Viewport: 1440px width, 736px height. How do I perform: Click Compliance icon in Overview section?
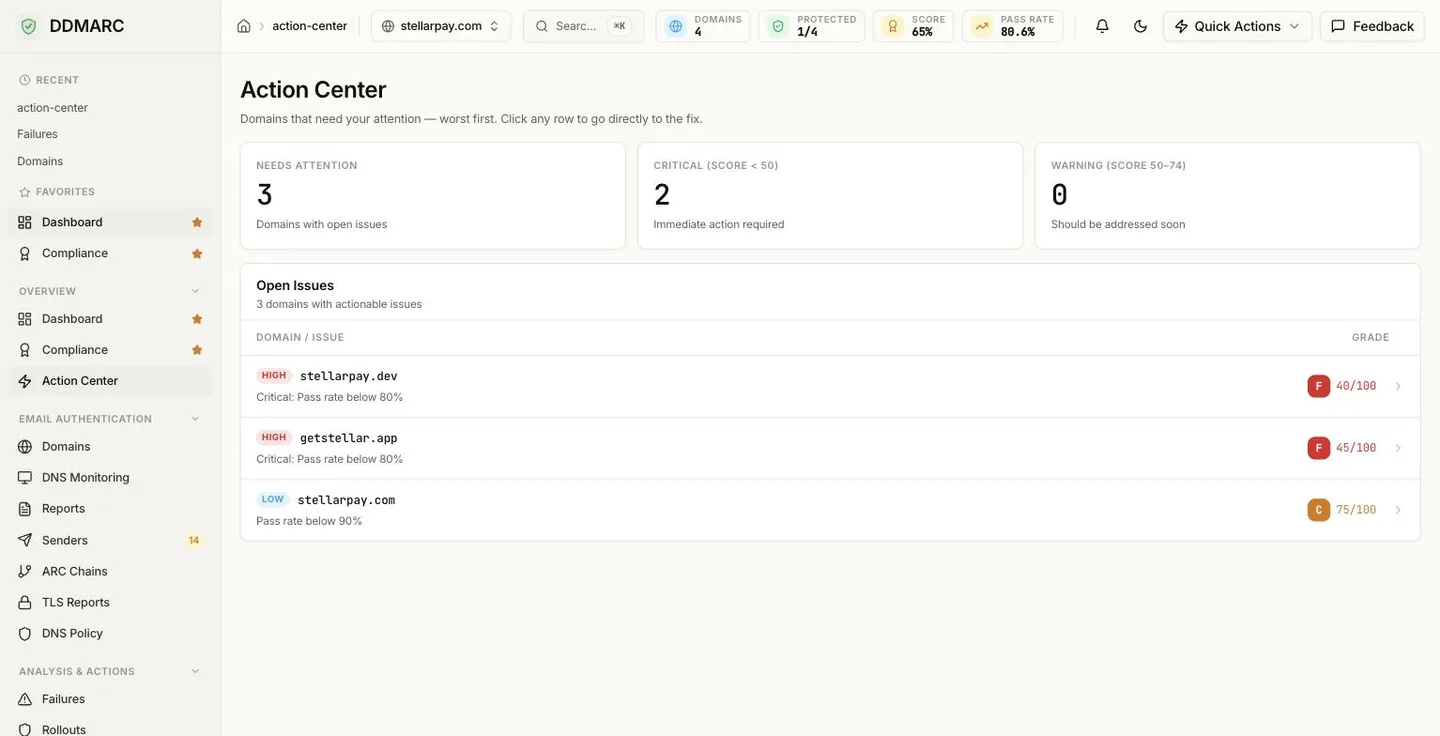pyautogui.click(x=25, y=350)
